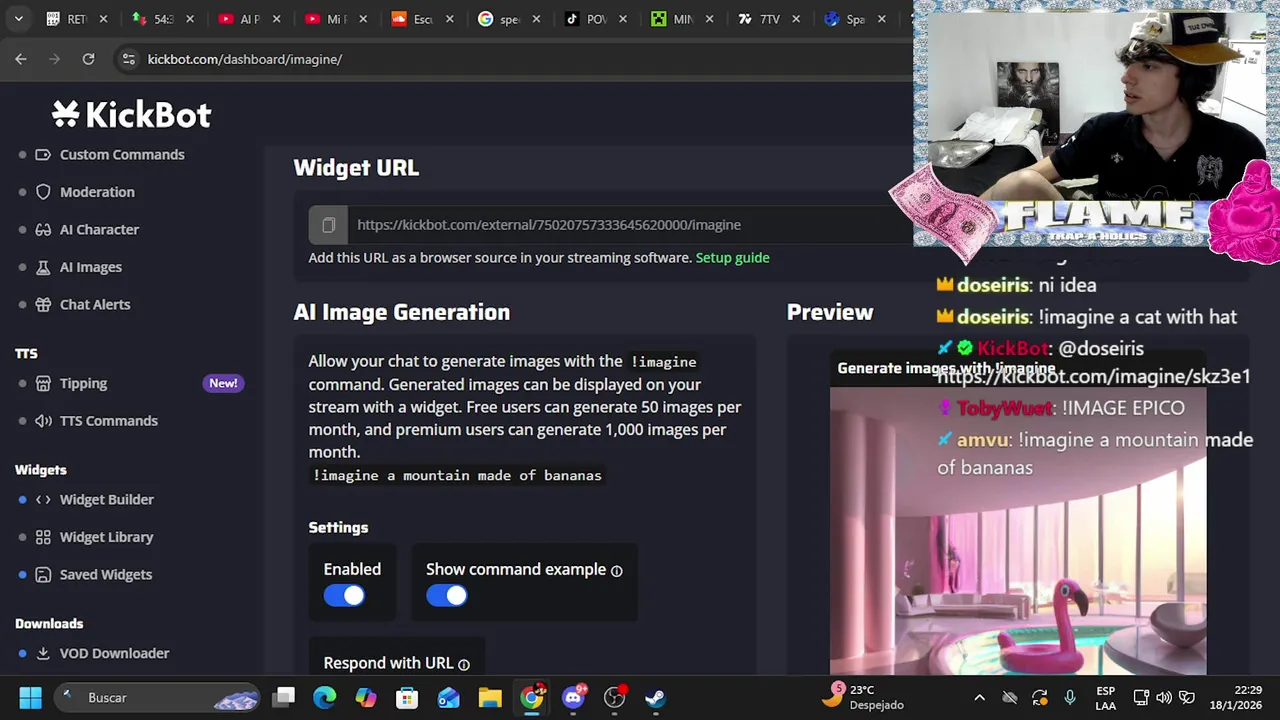The image size is (1280, 720).
Task: Click the kickbot.com address bar URL
Action: [245, 59]
